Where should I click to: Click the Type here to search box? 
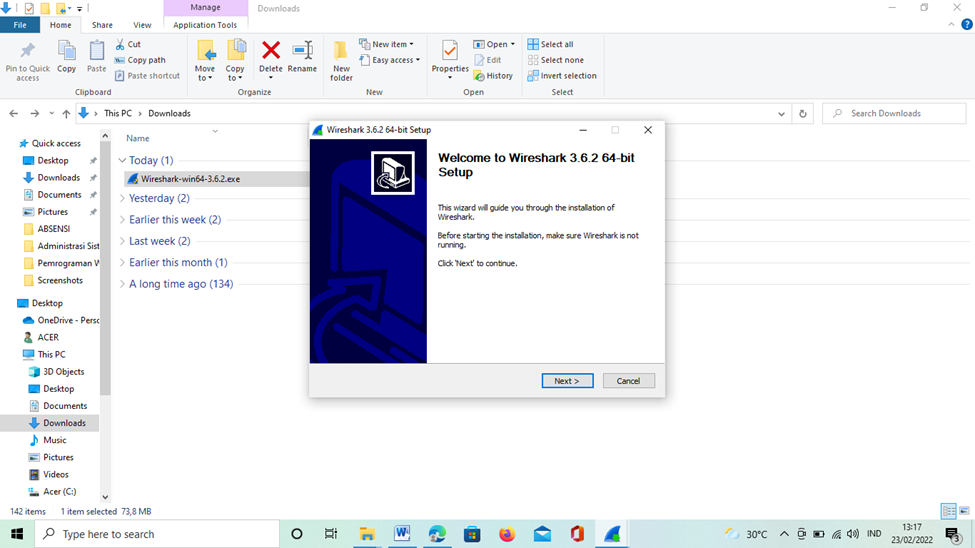coord(157,534)
